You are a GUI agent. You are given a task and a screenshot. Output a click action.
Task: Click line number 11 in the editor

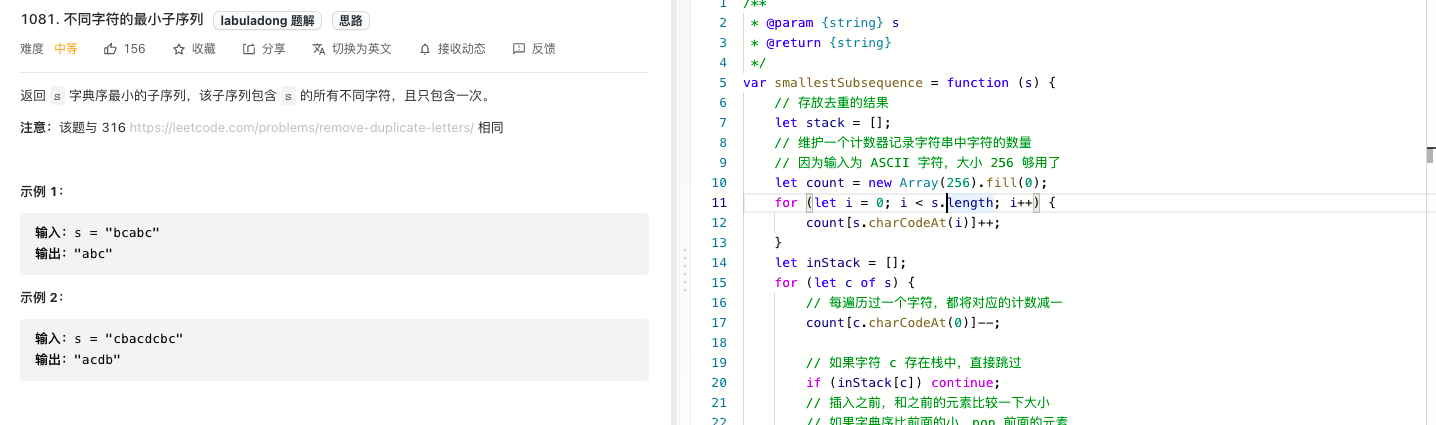coord(718,202)
